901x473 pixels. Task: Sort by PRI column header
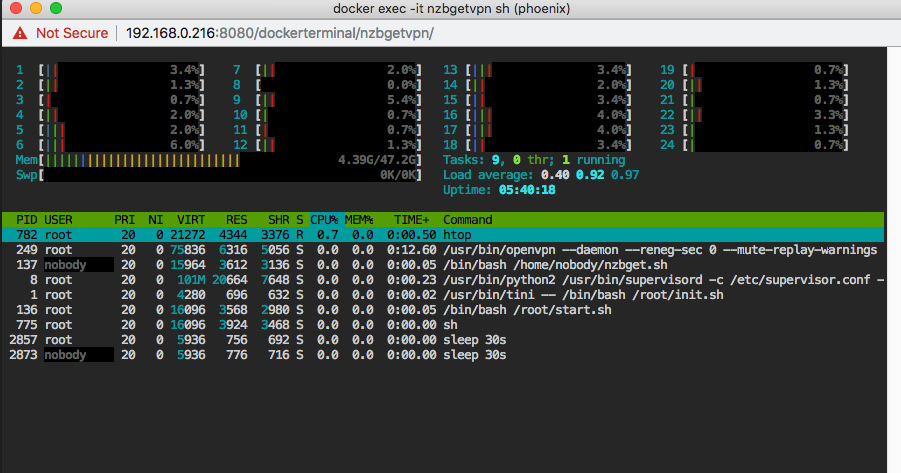pos(124,220)
